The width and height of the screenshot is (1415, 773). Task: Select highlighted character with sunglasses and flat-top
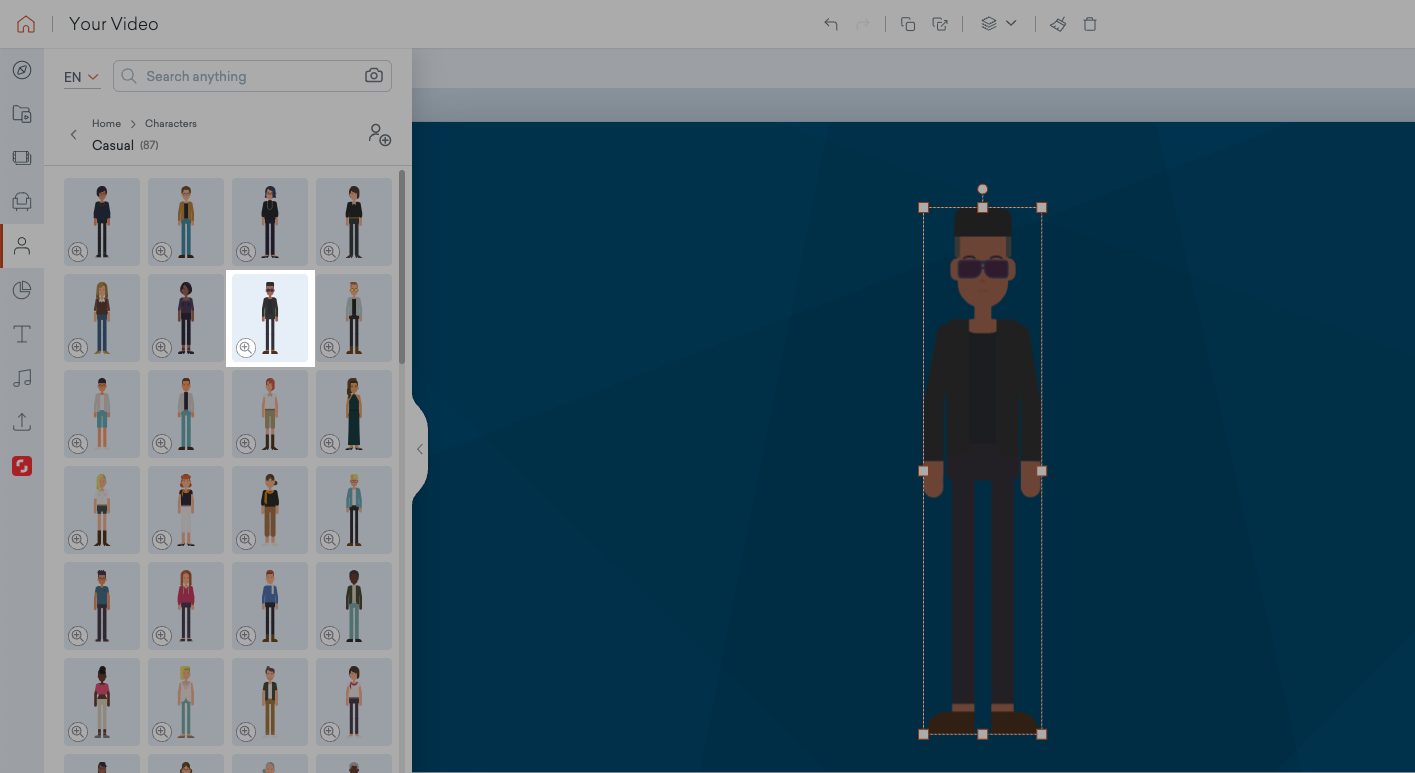270,318
